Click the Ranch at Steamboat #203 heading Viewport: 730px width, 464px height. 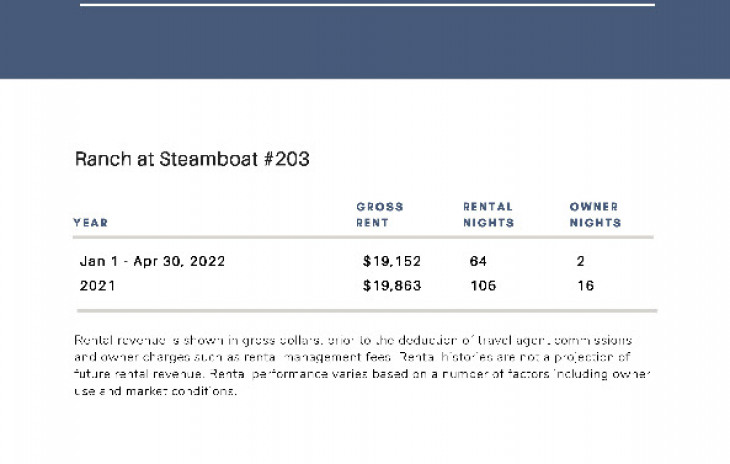(x=192, y=159)
